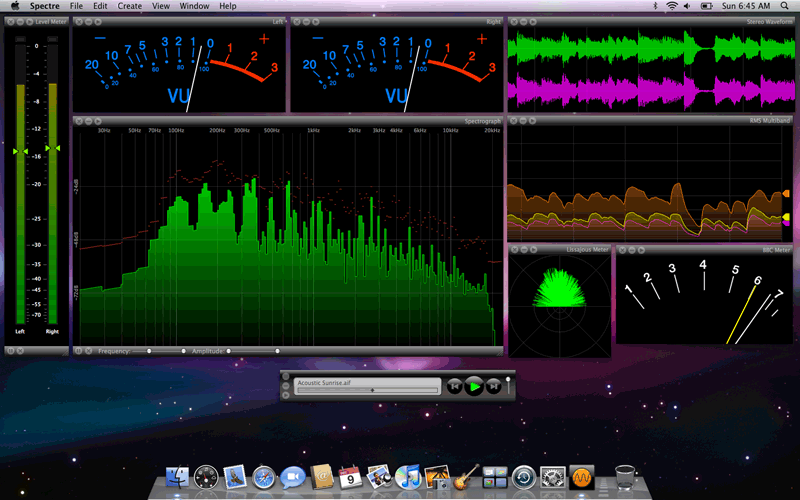Open iChat from the Dock
The image size is (800, 500).
293,478
